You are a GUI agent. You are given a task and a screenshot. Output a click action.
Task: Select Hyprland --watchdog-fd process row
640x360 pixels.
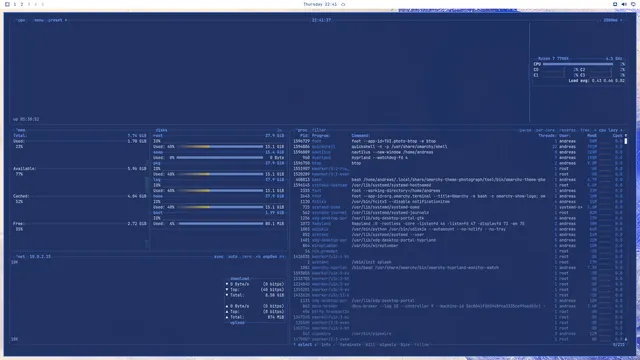(x=459, y=158)
